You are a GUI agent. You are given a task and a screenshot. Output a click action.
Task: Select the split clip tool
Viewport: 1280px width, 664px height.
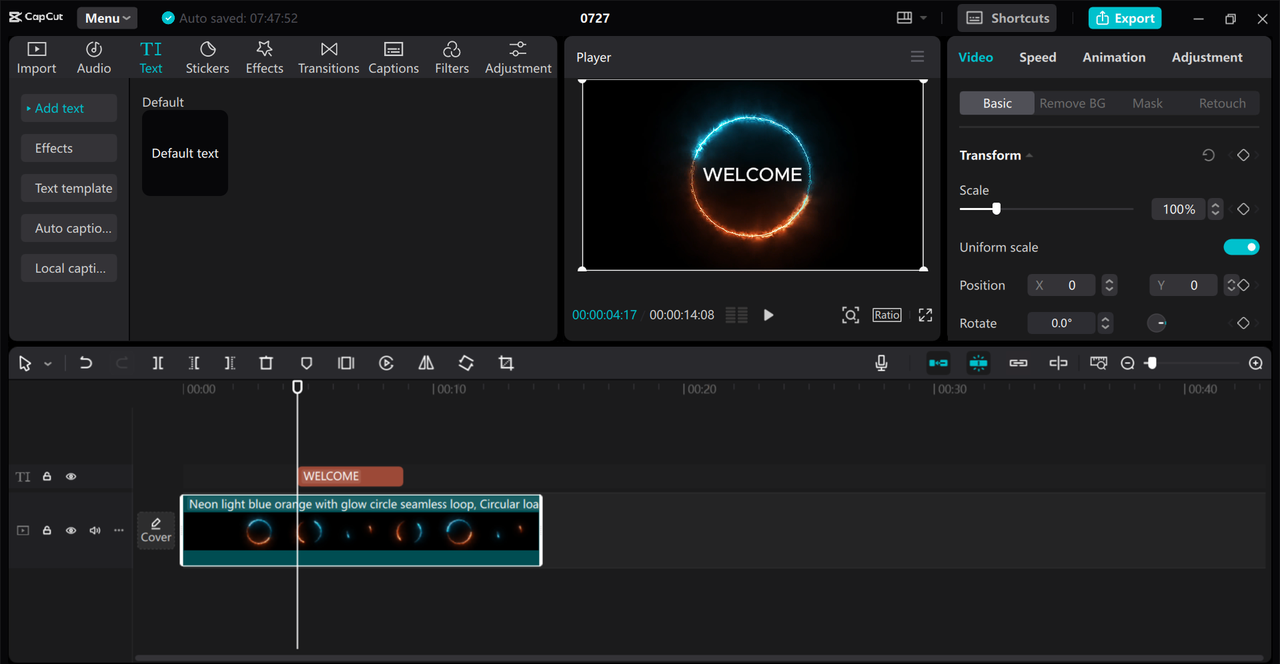158,363
